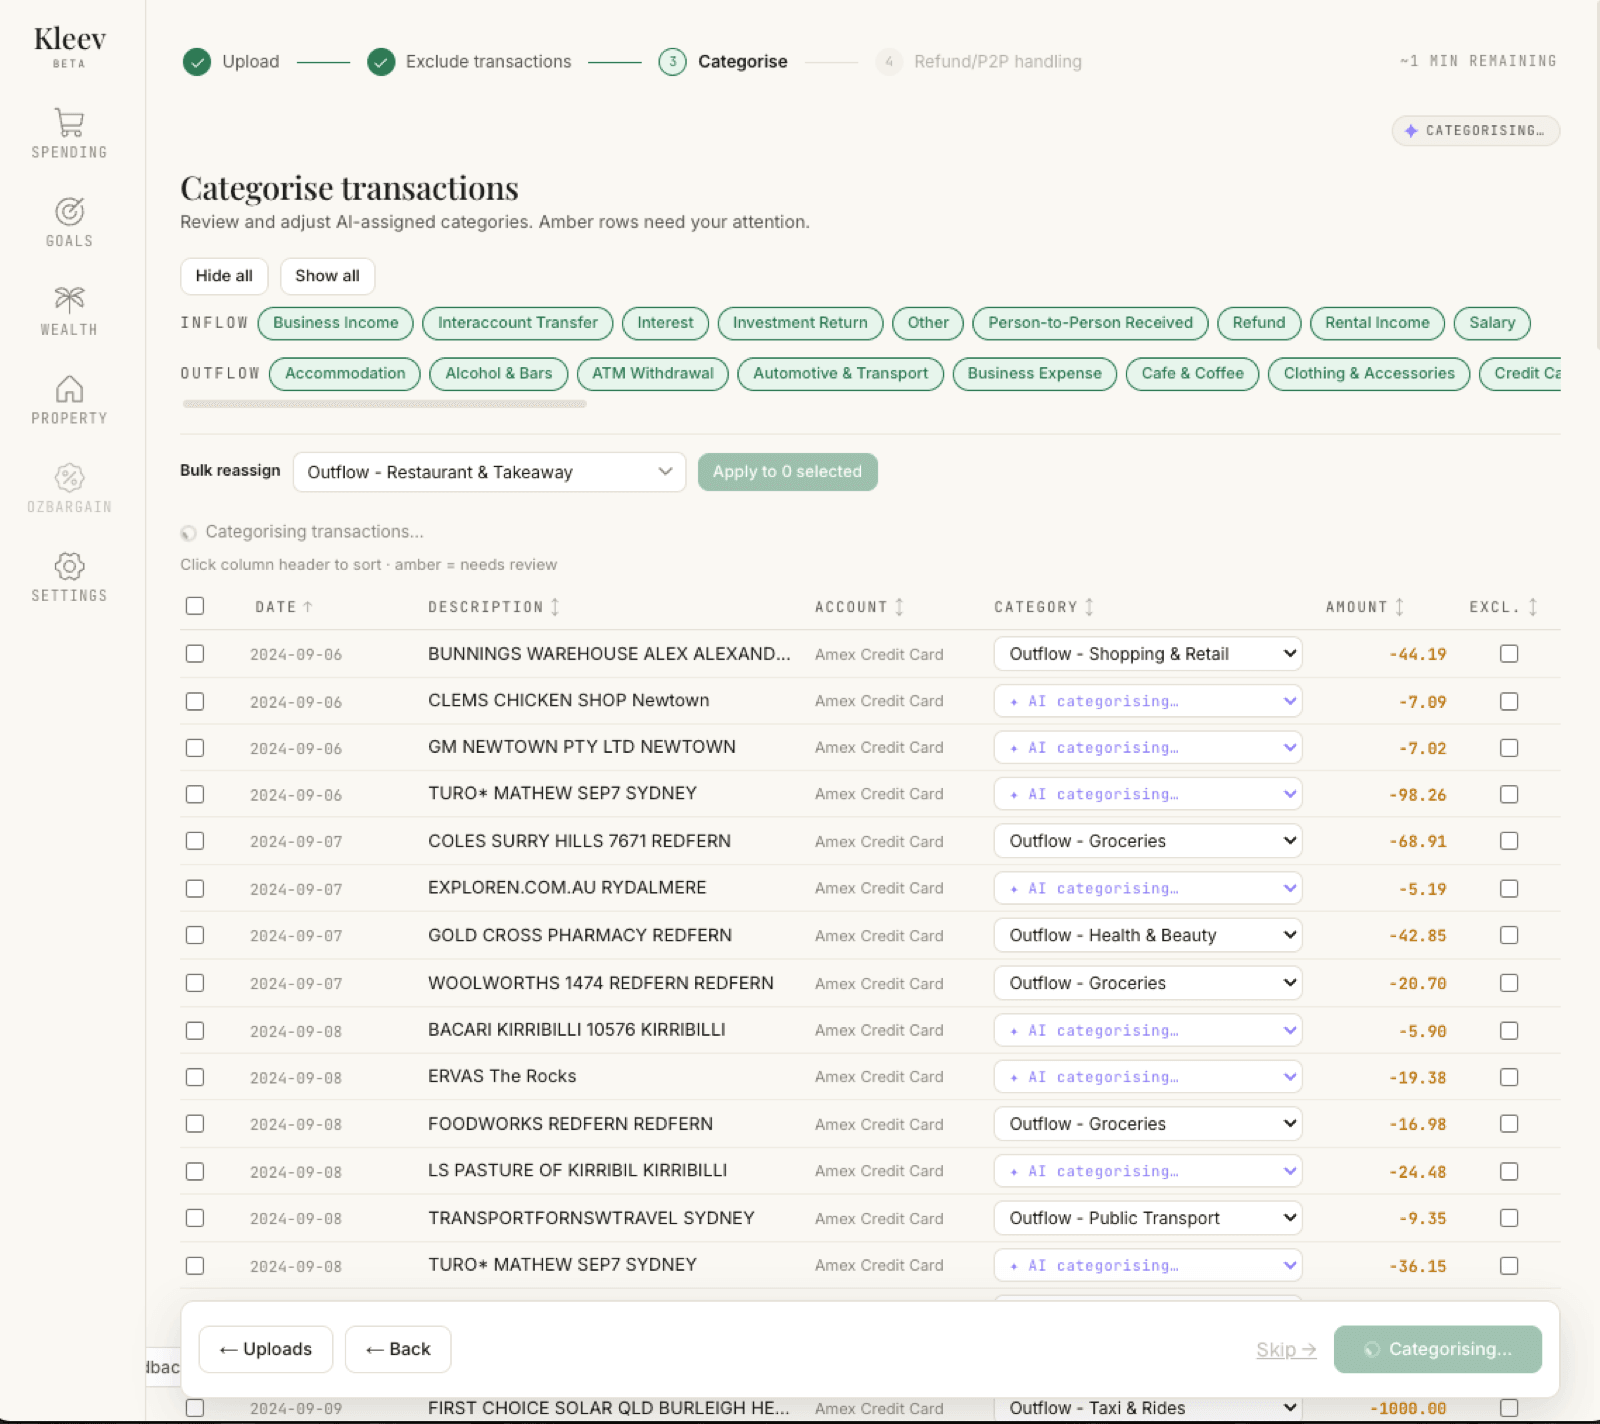Sort by Date using arrow icon

[308, 607]
